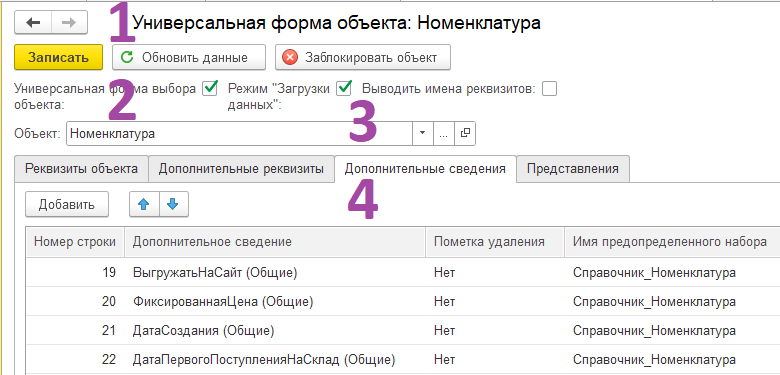Click in the Объект field containing Номенклатура
The height and width of the screenshot is (375, 780).
pos(239,133)
